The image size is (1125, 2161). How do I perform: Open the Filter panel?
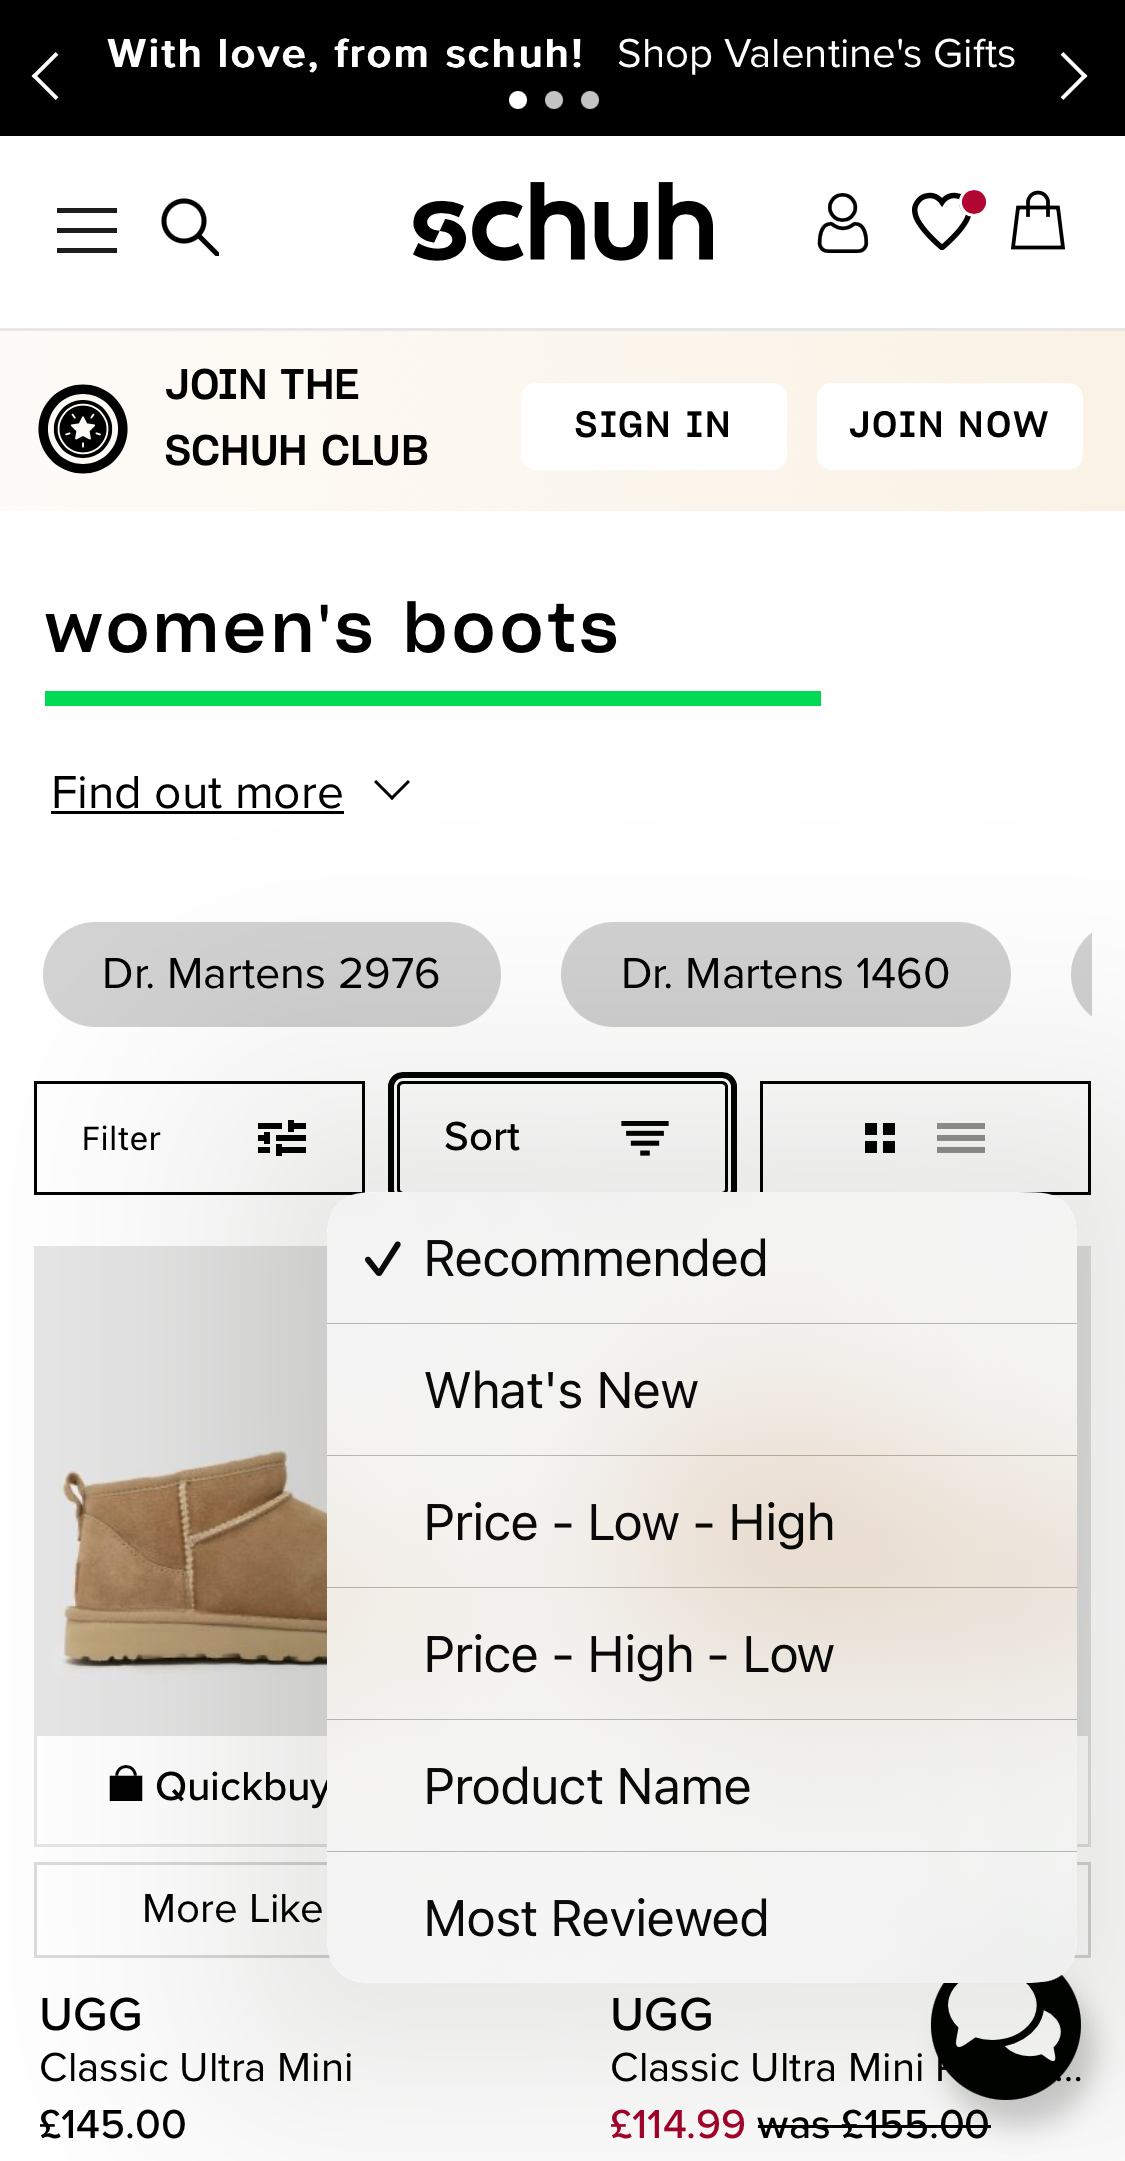pyautogui.click(x=199, y=1138)
